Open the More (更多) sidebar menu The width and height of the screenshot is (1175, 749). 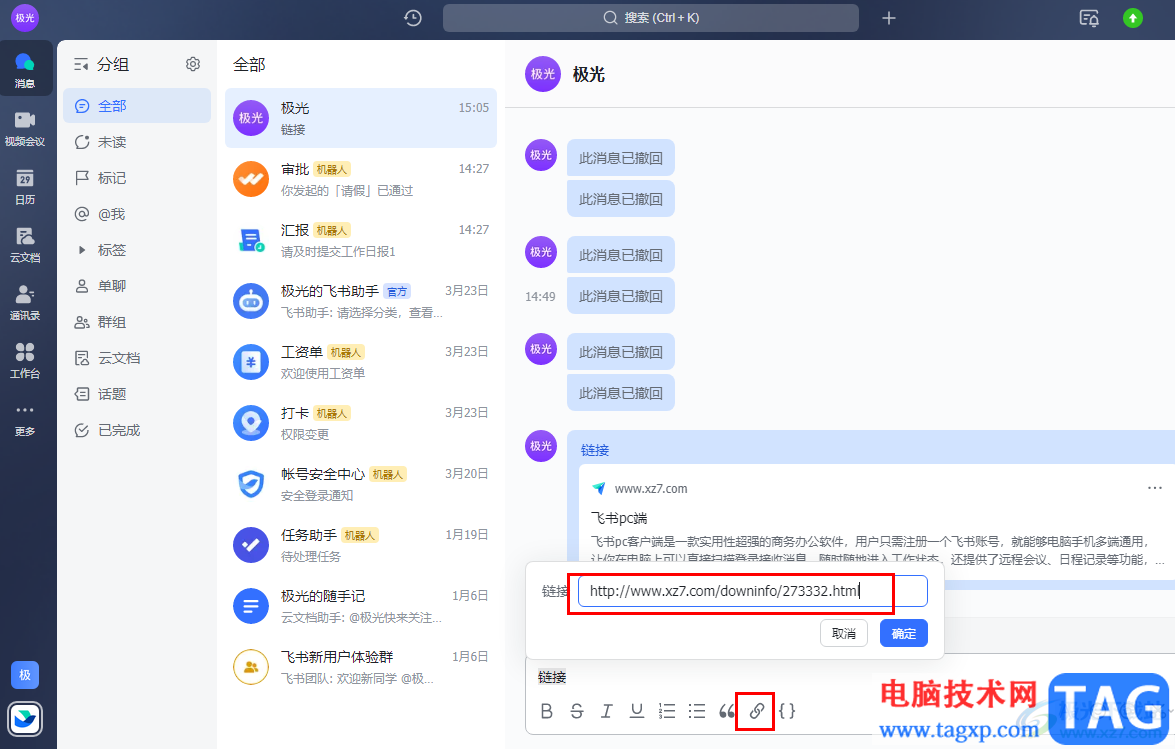[x=25, y=419]
